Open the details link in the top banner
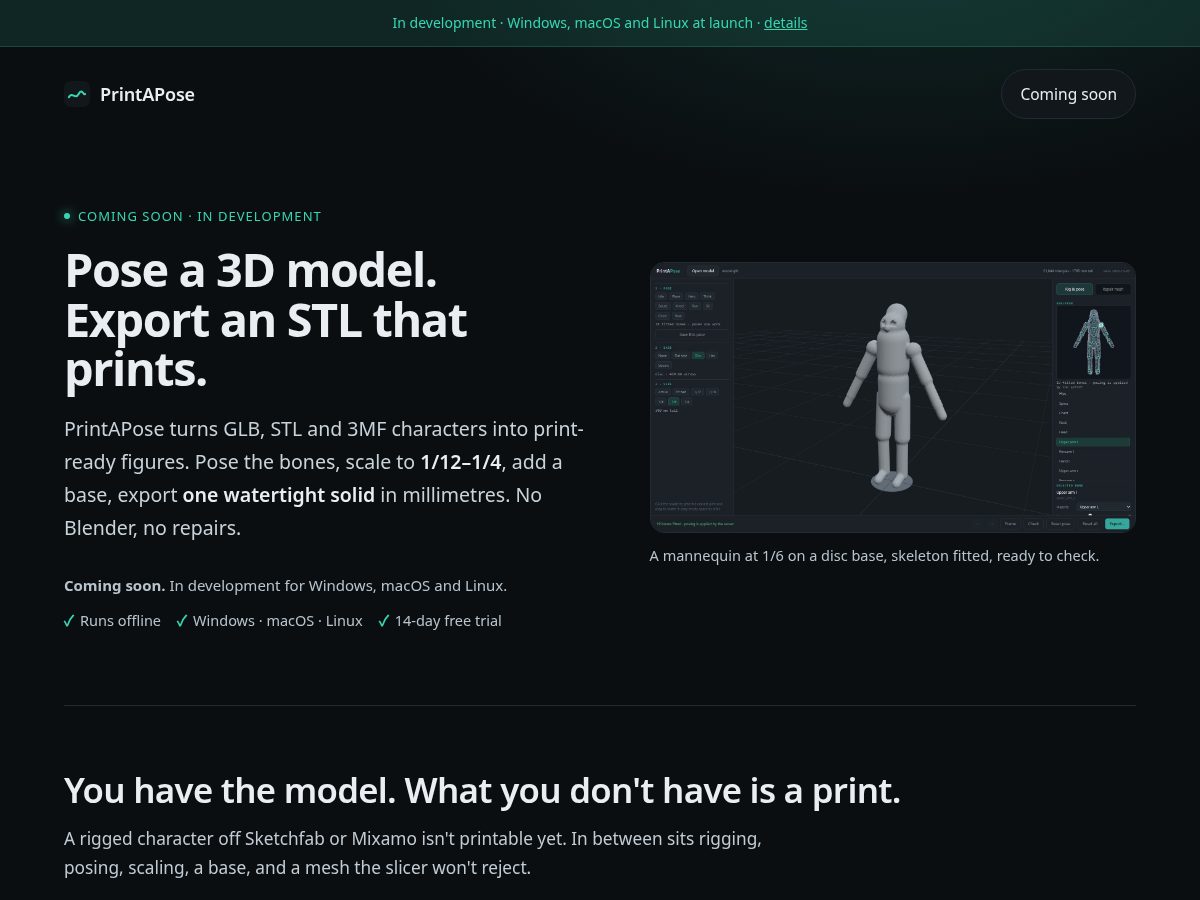 click(x=785, y=22)
